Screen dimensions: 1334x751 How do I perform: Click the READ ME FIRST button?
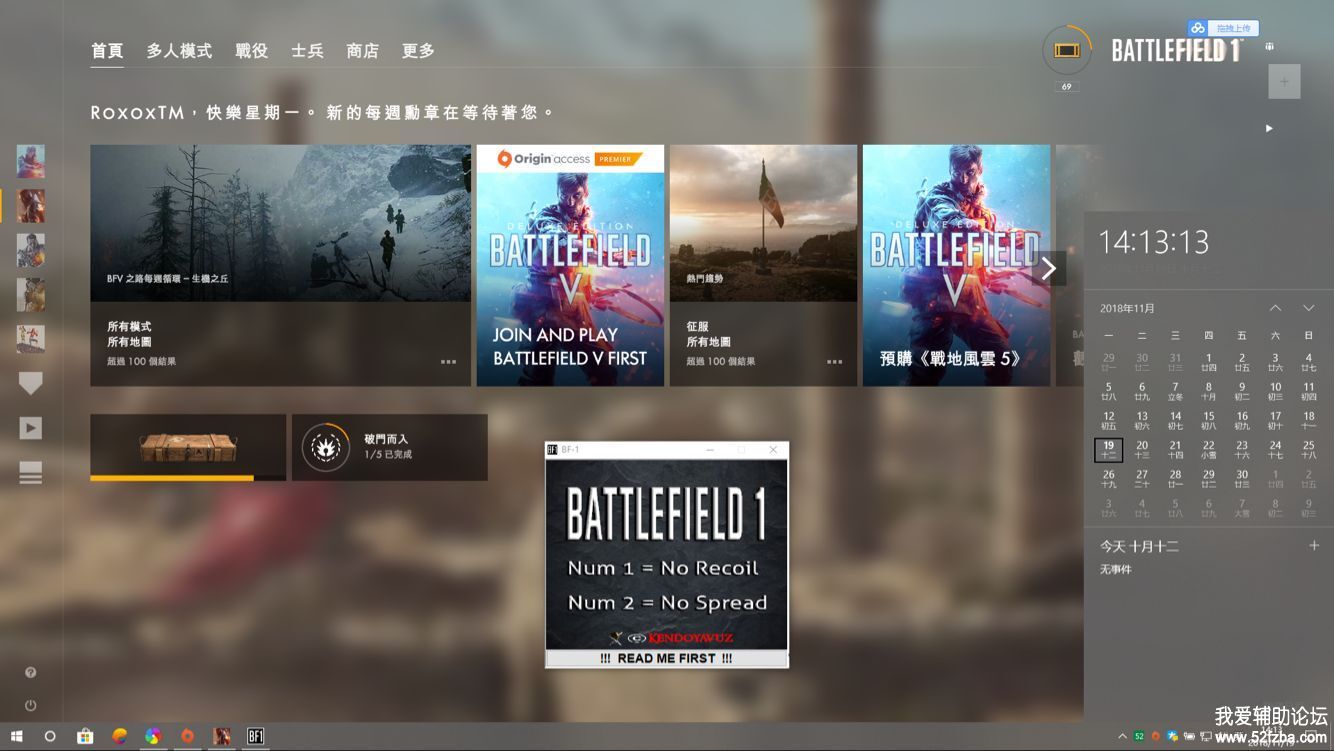(667, 658)
